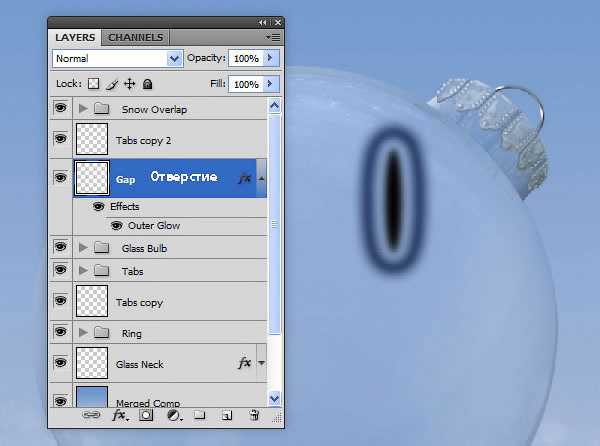
Task: Open the Opacity slider arrow
Action: (271, 58)
